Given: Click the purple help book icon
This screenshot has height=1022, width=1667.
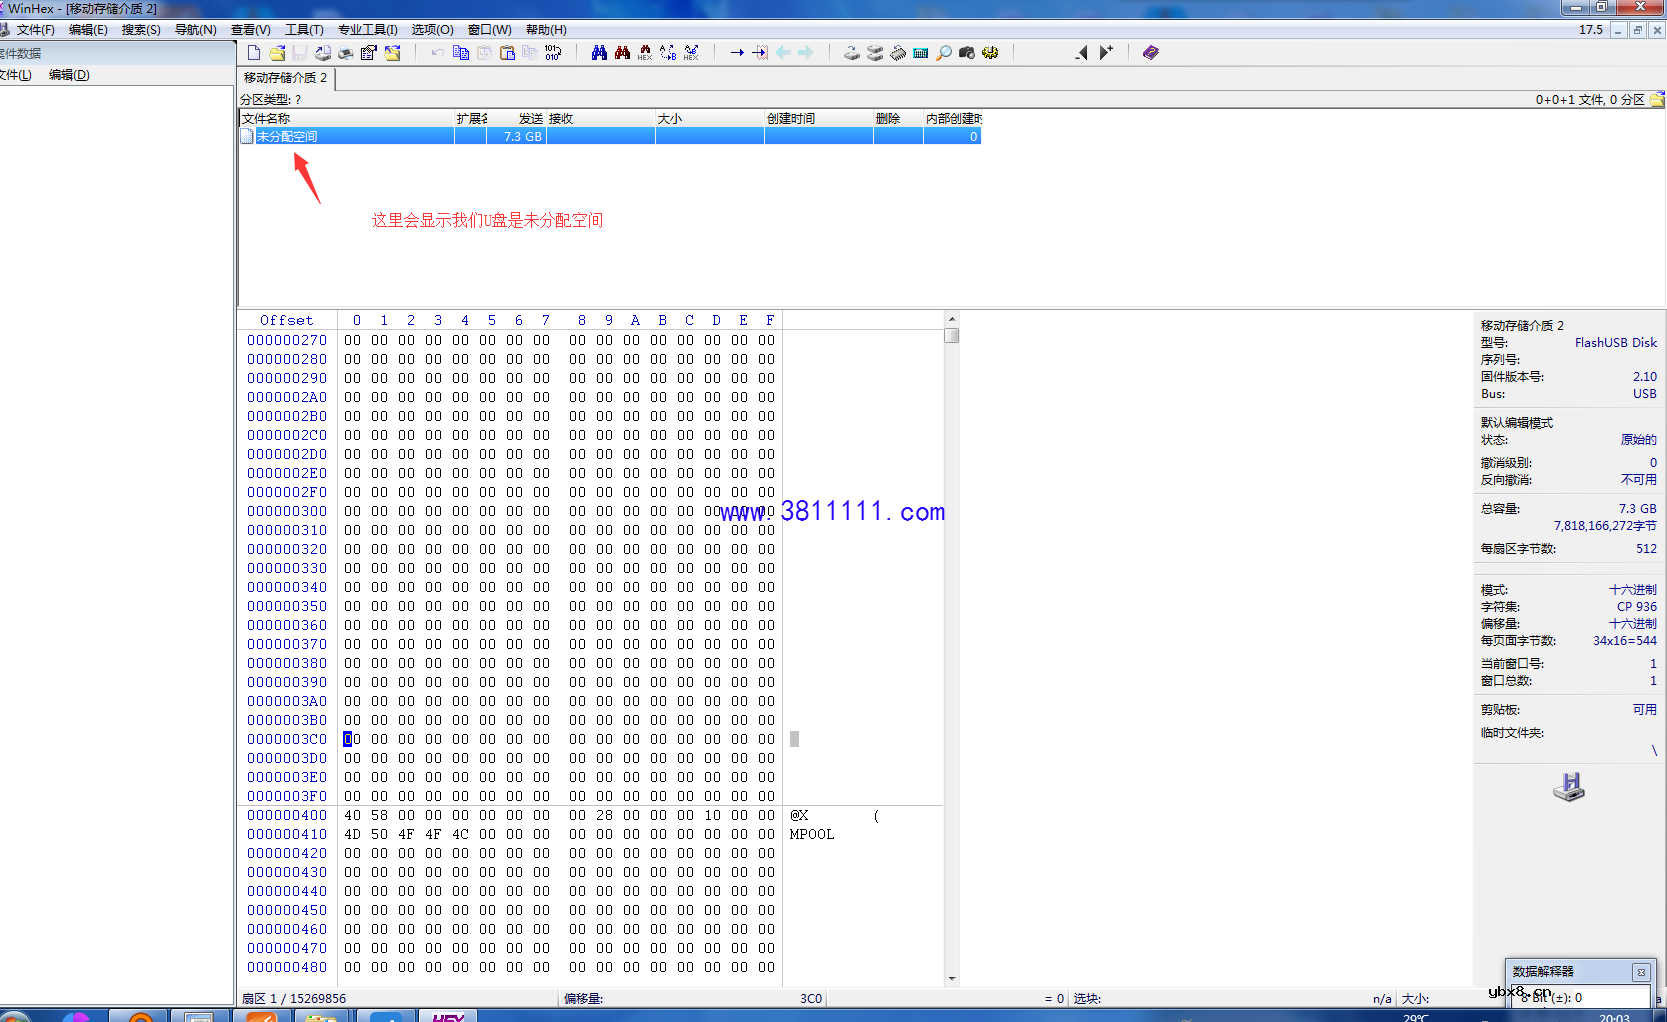Looking at the screenshot, I should pyautogui.click(x=1151, y=53).
